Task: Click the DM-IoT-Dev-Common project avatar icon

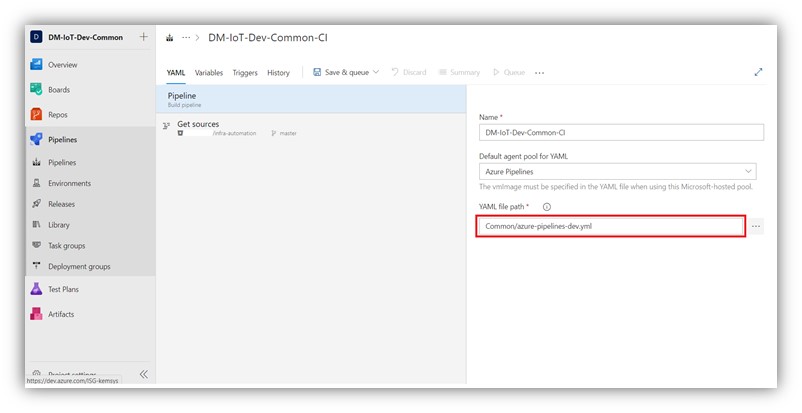Action: pos(36,37)
